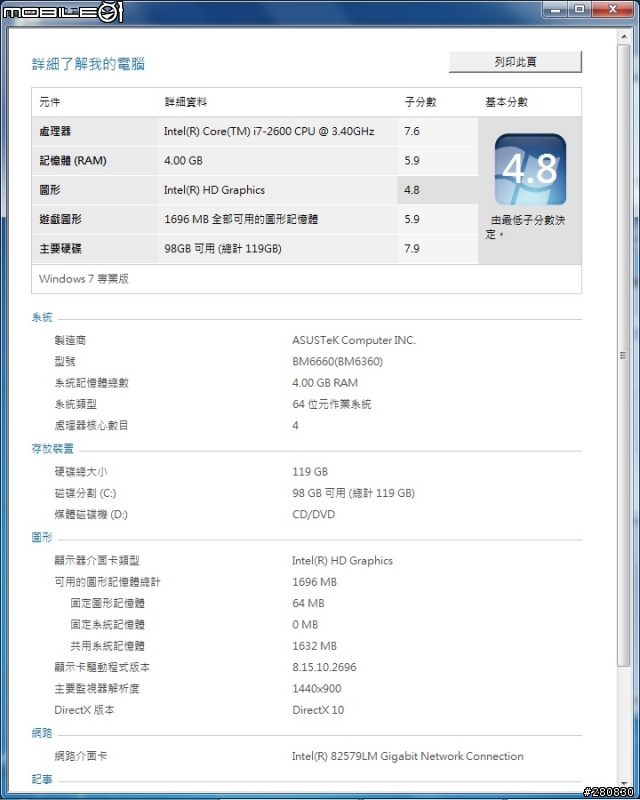Click the processor subscore 7.6
Screen dimensions: 640x800
pyautogui.click(x=412, y=131)
